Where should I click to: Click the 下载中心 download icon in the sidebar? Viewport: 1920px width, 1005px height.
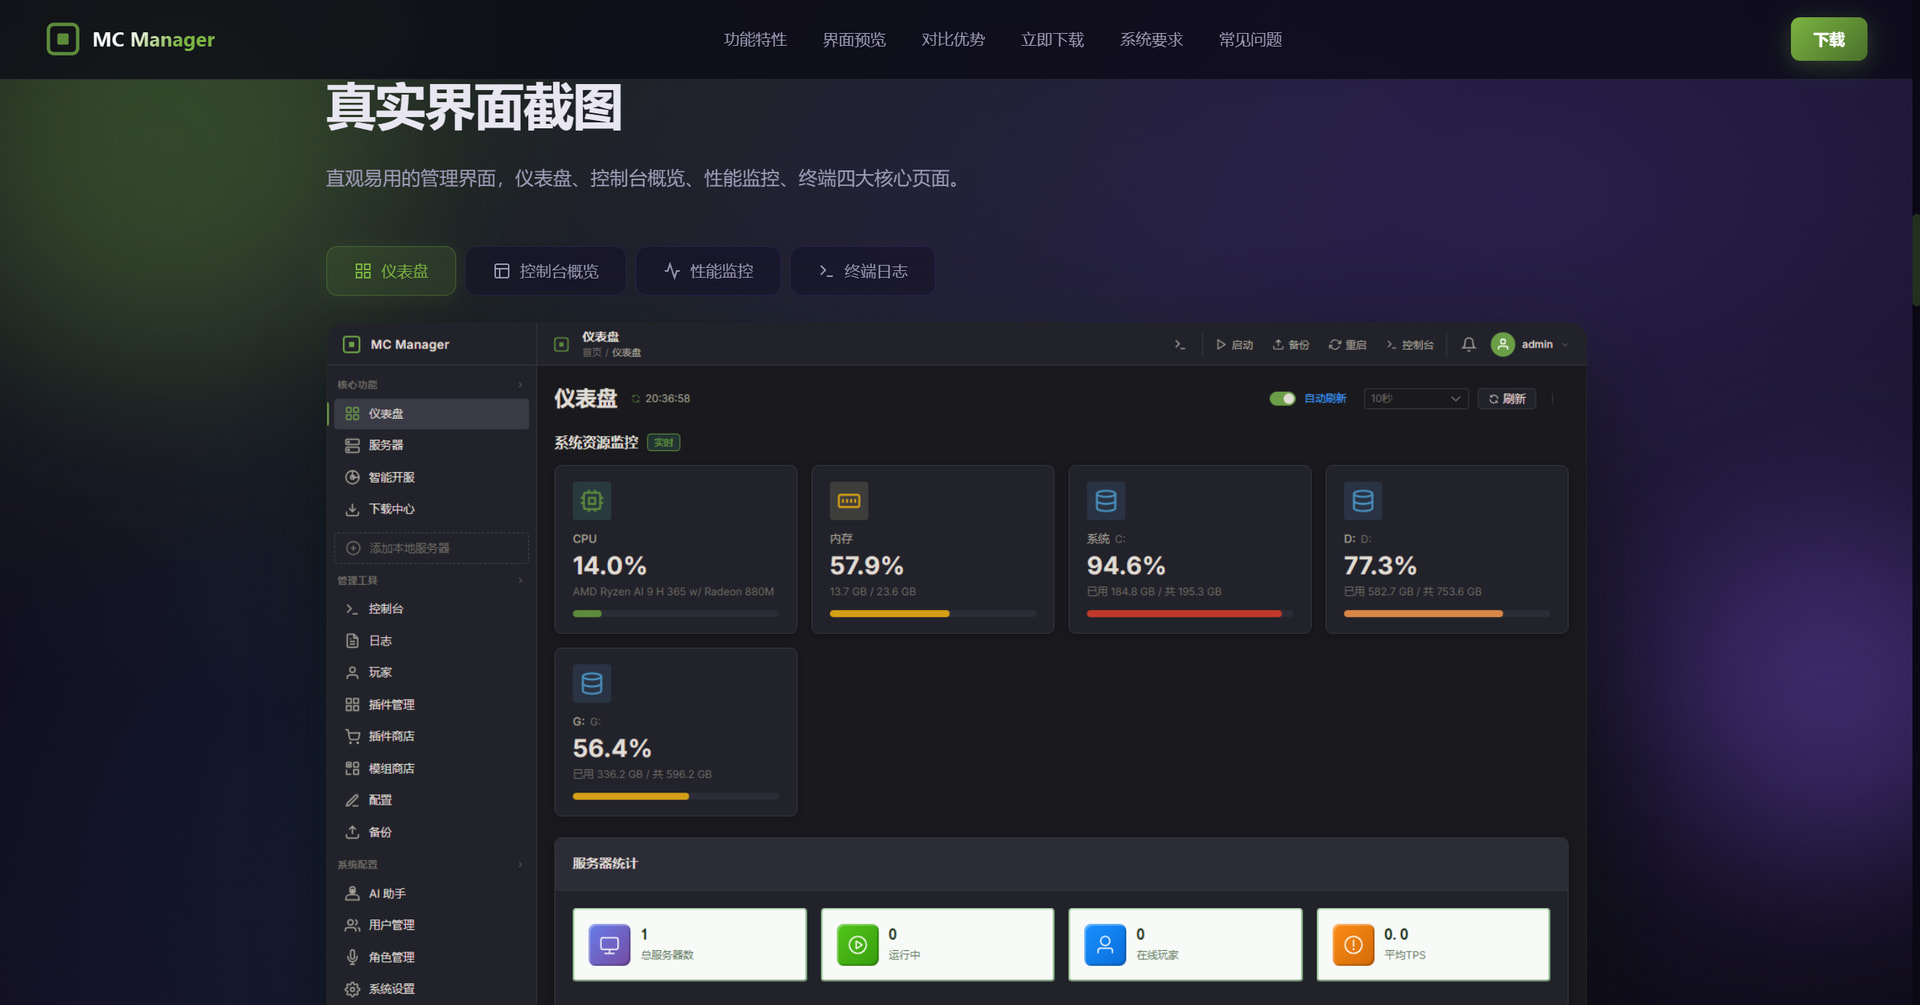pos(352,510)
